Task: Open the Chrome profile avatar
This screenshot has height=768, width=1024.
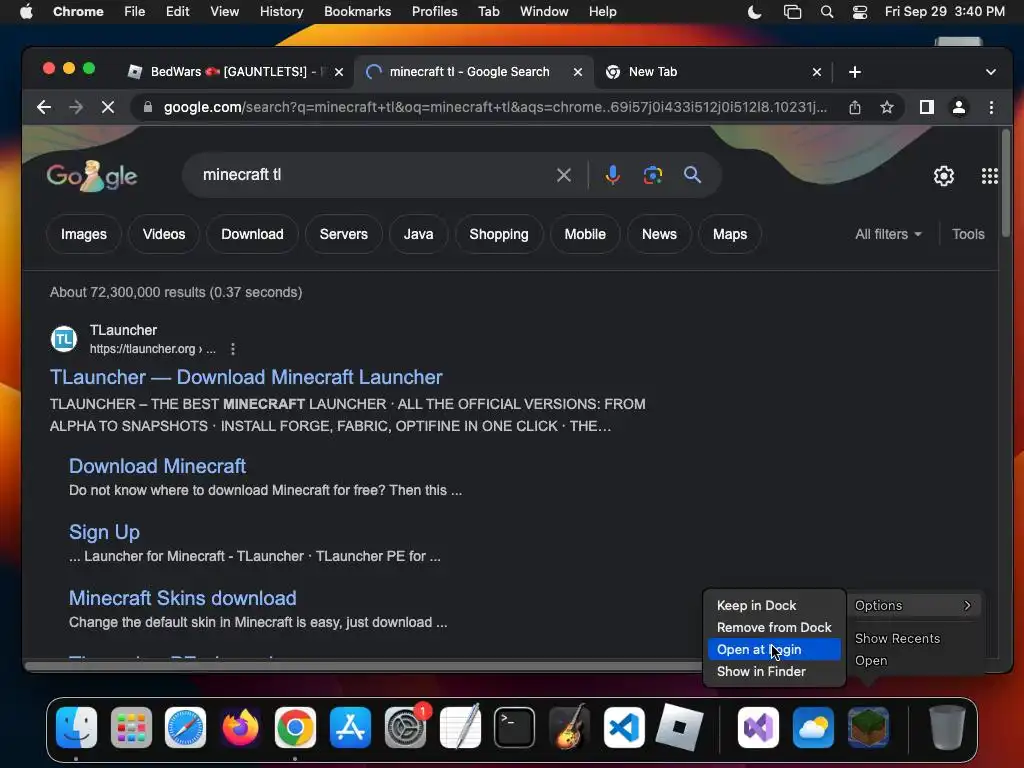Action: [959, 107]
